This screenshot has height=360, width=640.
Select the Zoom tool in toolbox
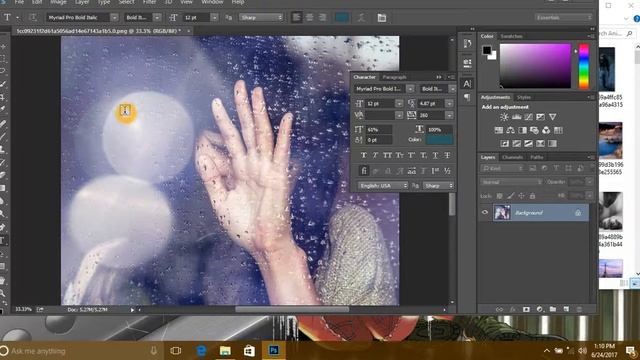tap(2, 293)
